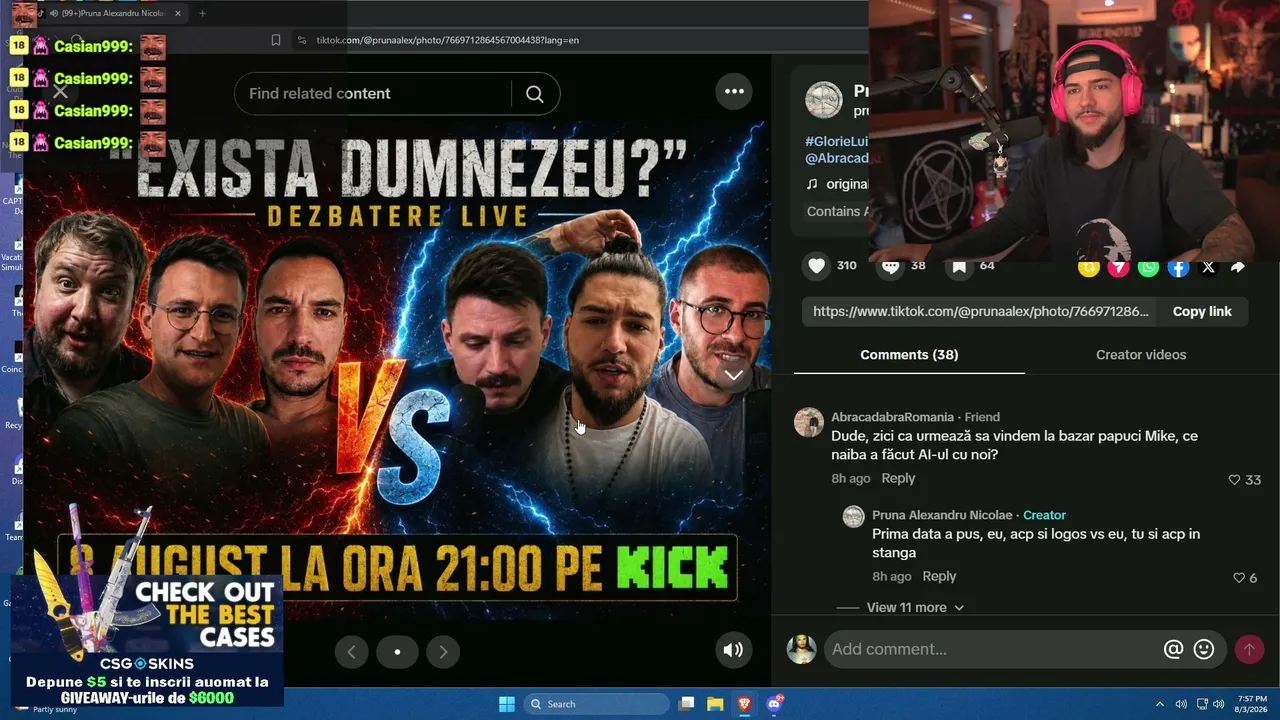Image resolution: width=1280 pixels, height=720 pixels.
Task: Select the photo slide dot indicator
Action: (x=397, y=652)
